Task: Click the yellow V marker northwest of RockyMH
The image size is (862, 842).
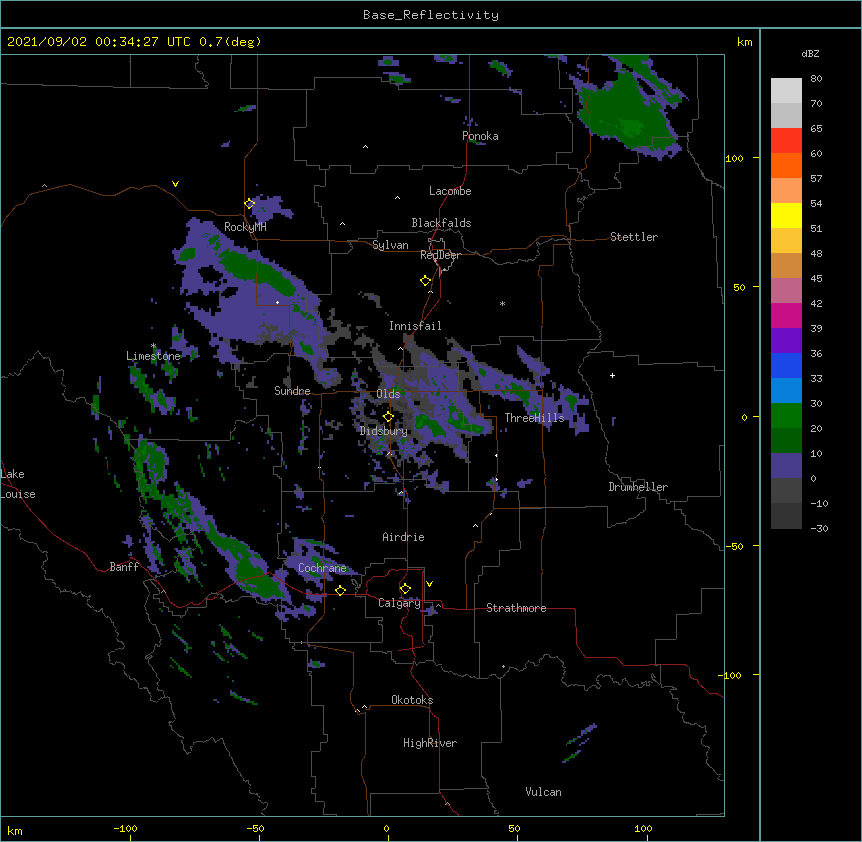Action: point(175,184)
